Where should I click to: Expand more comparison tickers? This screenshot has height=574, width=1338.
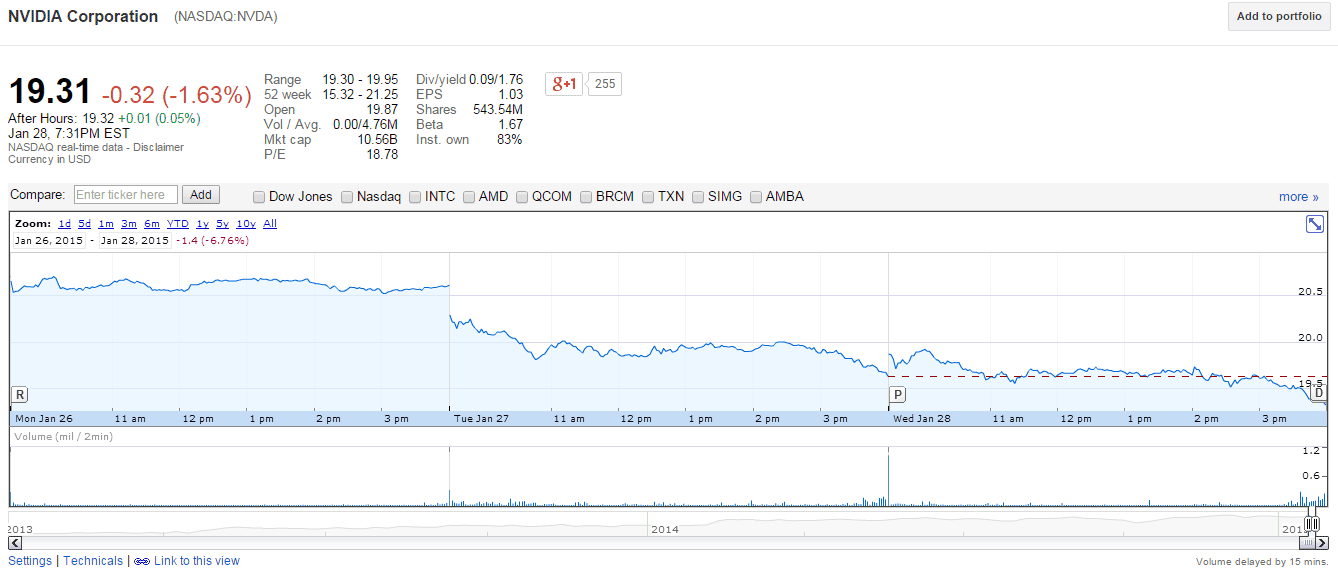coord(1298,197)
